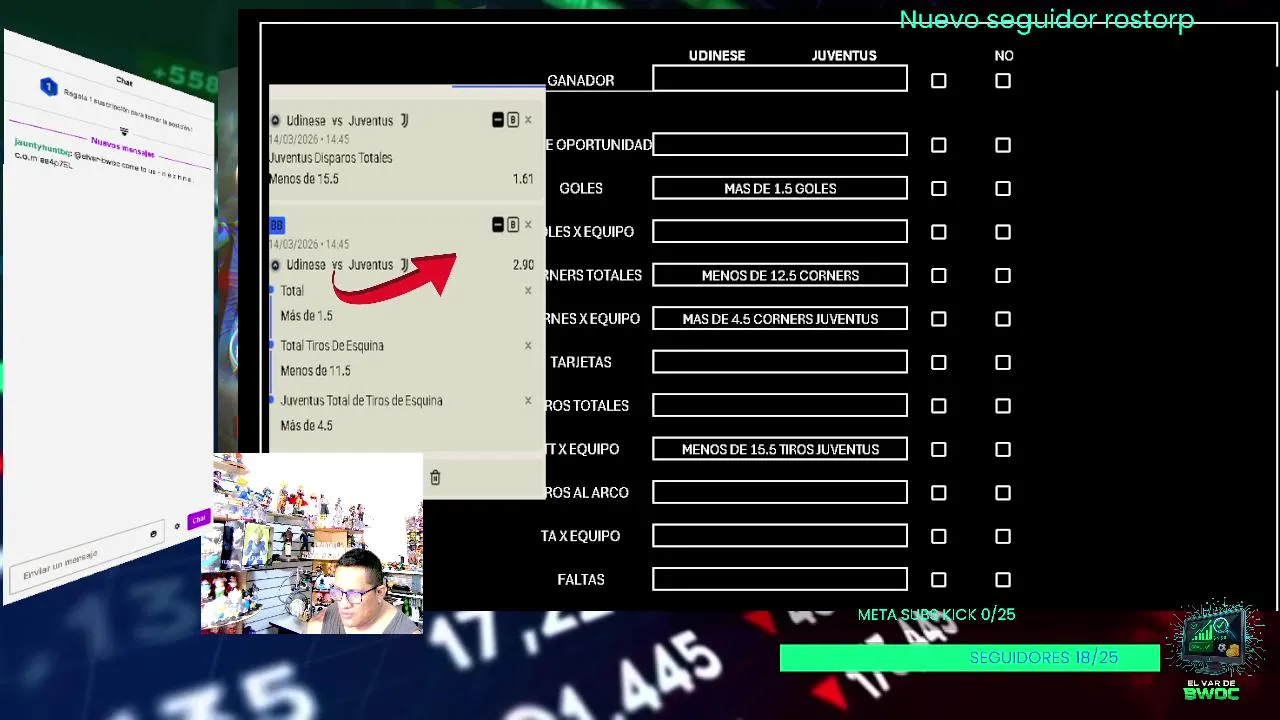Viewport: 1280px width, 720px height.
Task: Tick the NO checkbox in FALTAS row
Action: click(x=1003, y=580)
